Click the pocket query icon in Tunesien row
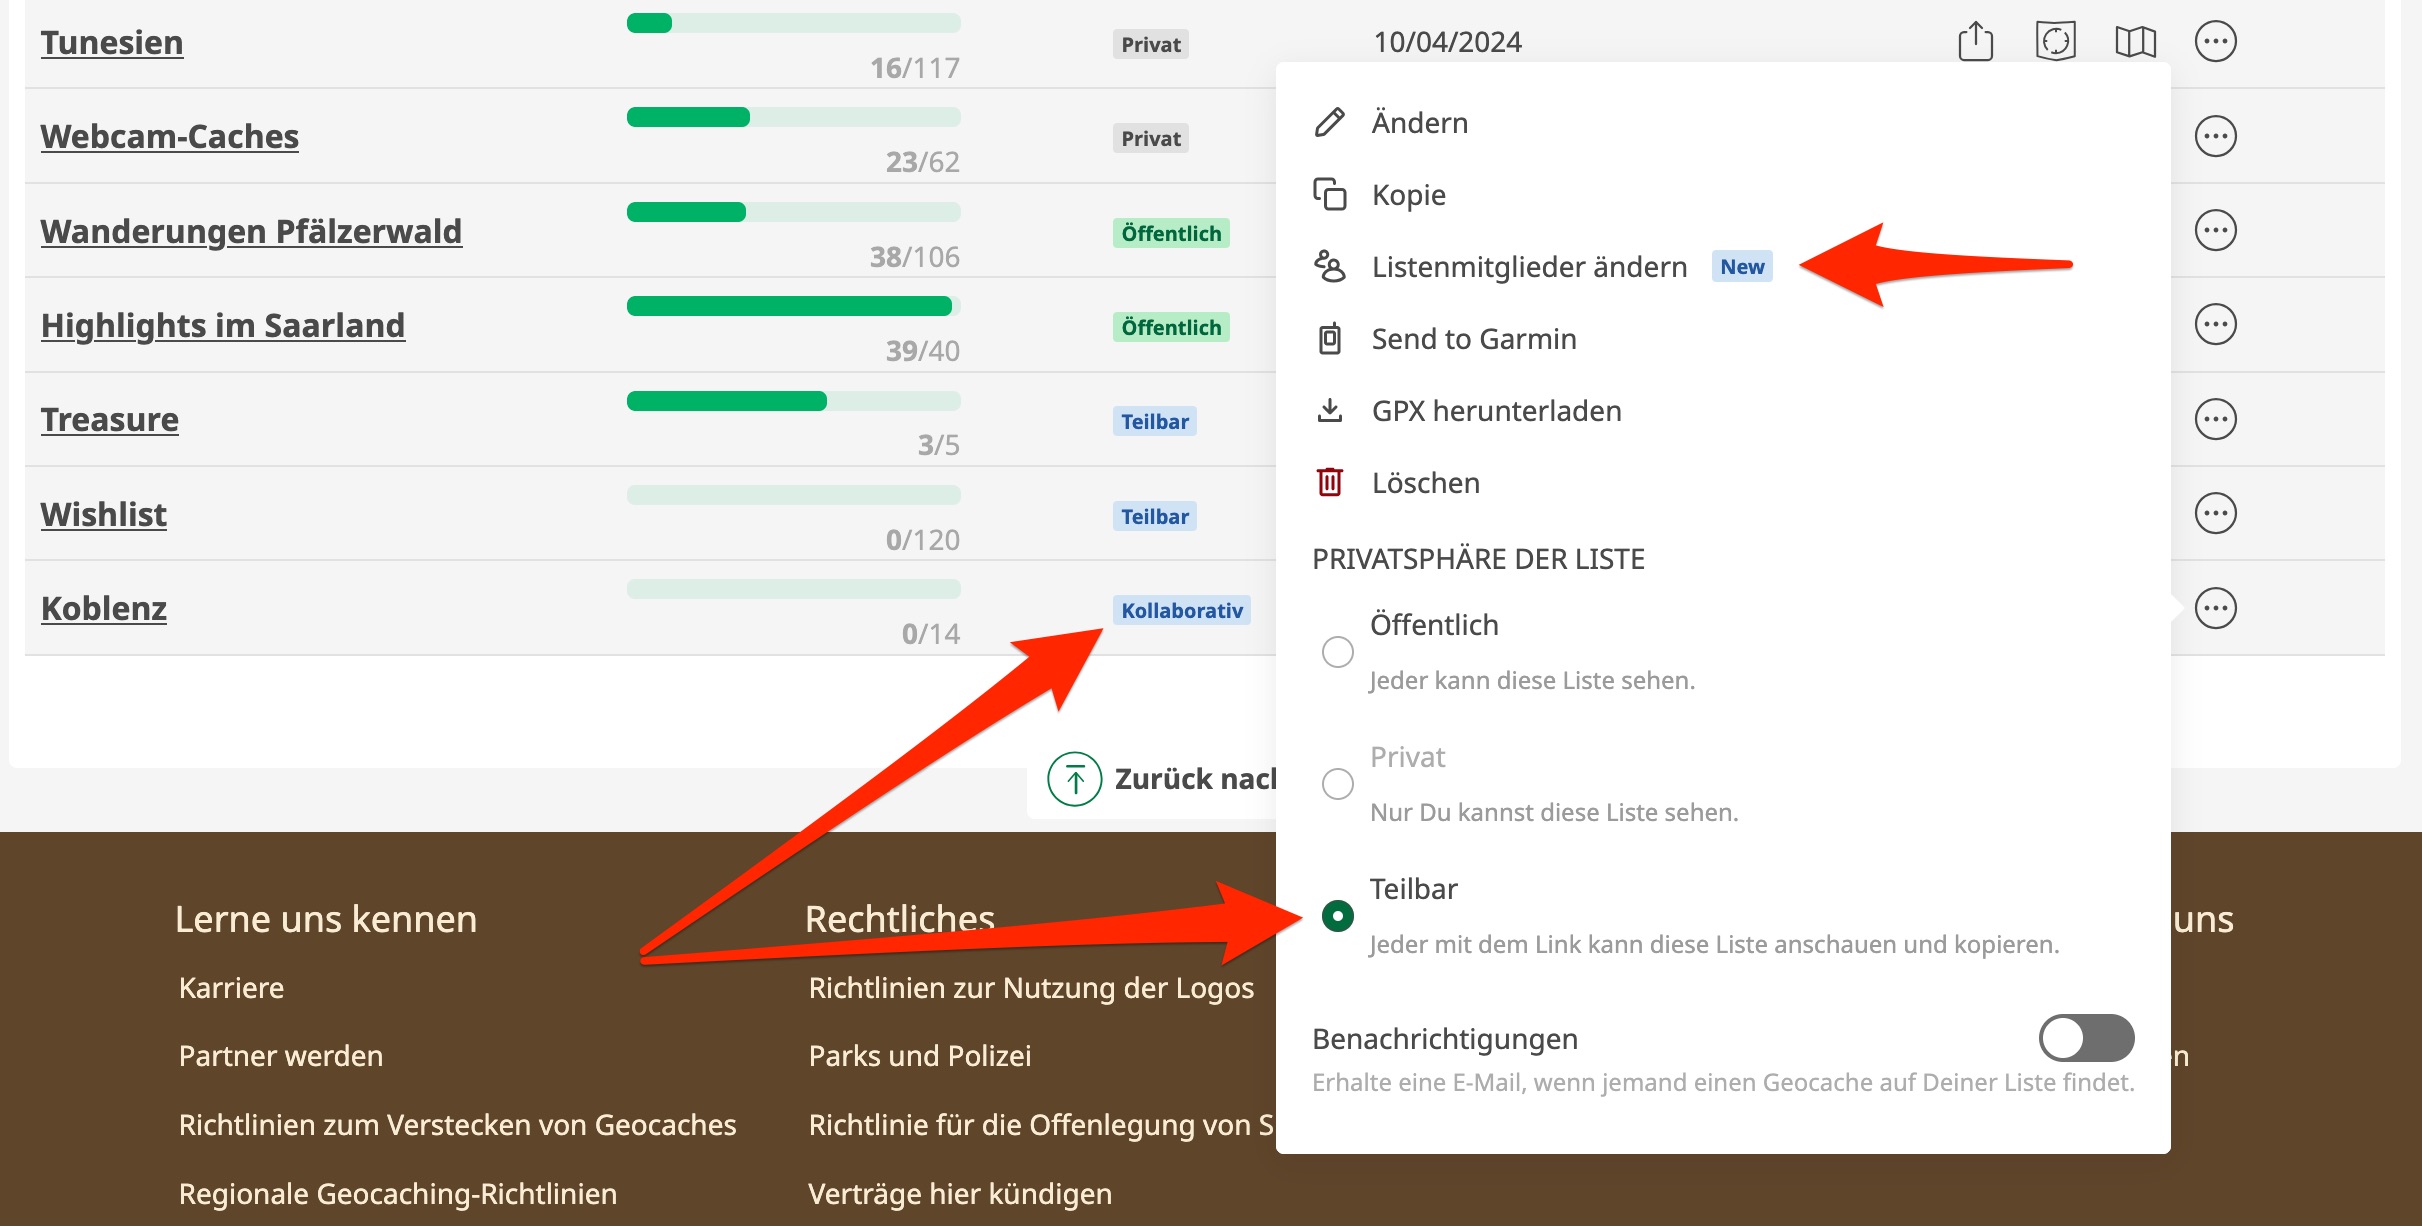The height and width of the screenshot is (1226, 2422). click(x=2055, y=42)
